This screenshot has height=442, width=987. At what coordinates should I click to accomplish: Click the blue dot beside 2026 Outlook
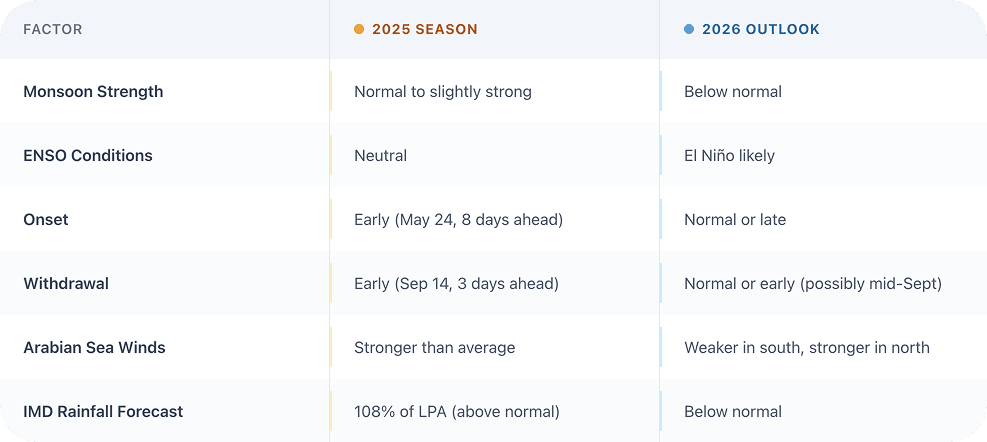[x=689, y=30]
